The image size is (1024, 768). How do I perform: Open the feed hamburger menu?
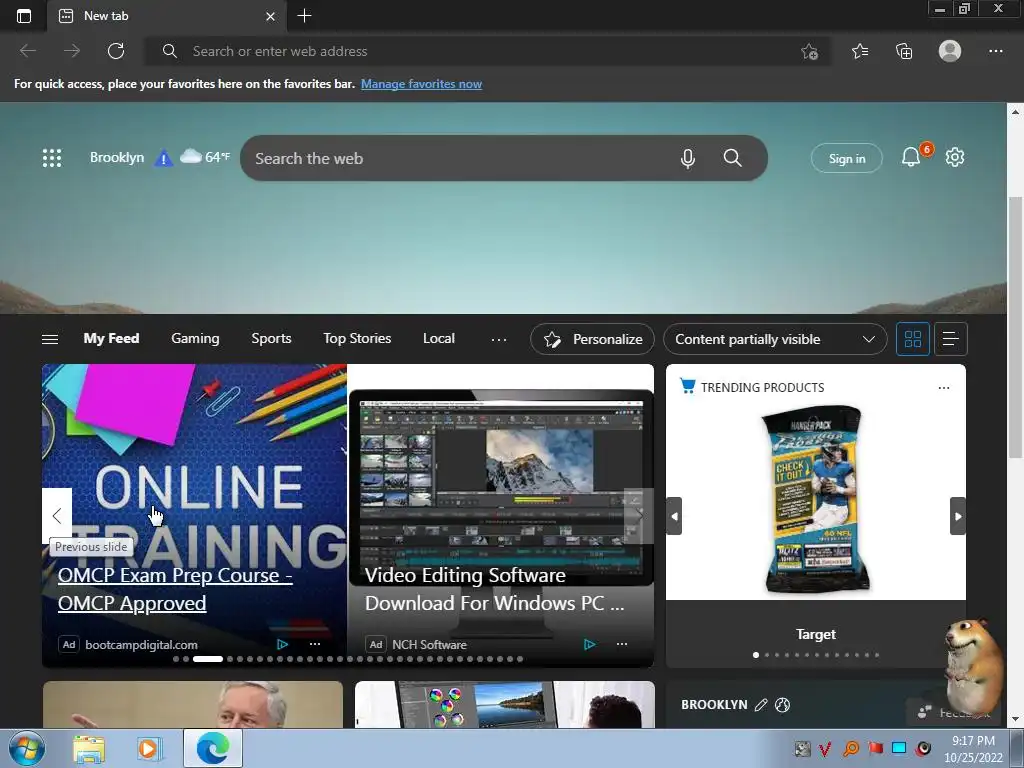click(50, 339)
